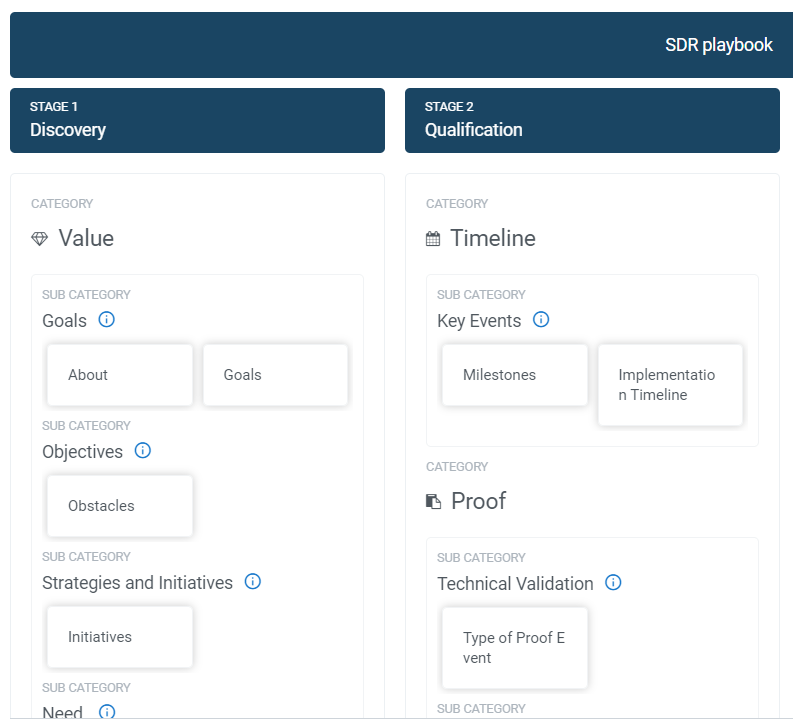Image resolution: width=793 pixels, height=719 pixels.
Task: Select the Stage 2 Qualification header
Action: click(592, 120)
